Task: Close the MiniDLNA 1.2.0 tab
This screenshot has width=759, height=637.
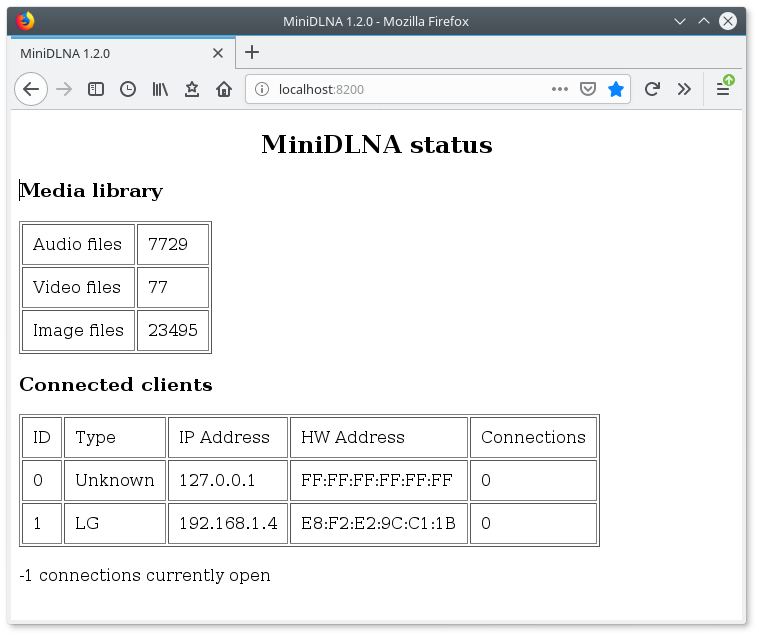Action: pyautogui.click(x=218, y=53)
